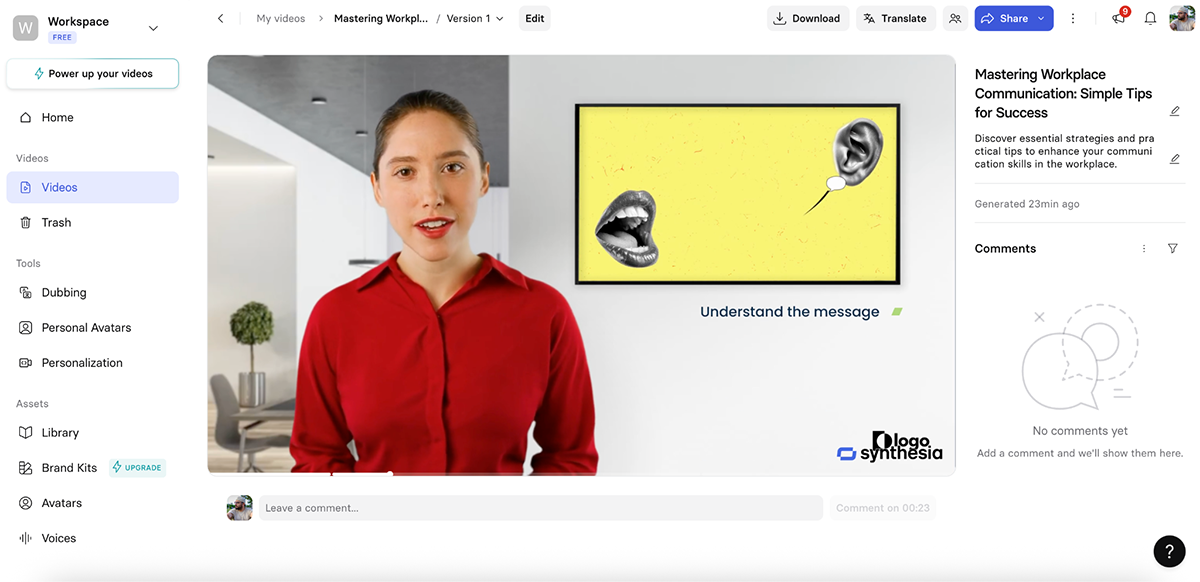Open the three-dot more options menu
Viewport: 1200px width, 582px height.
tap(1073, 18)
